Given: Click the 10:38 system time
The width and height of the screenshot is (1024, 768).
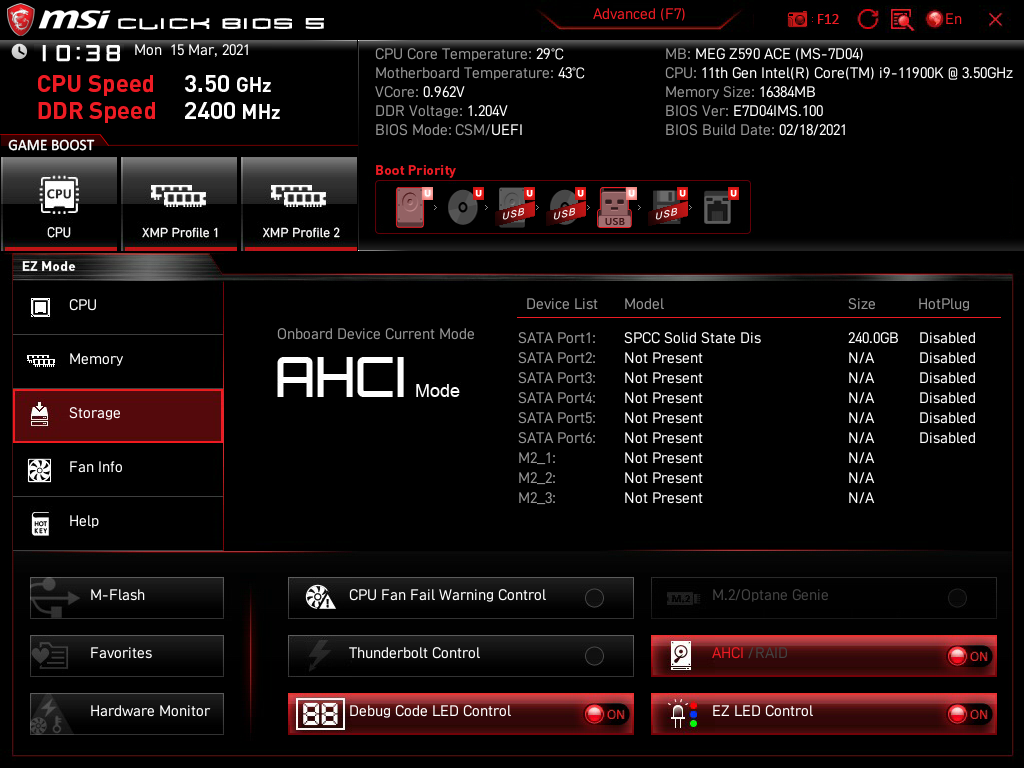Looking at the screenshot, I should 80,53.
